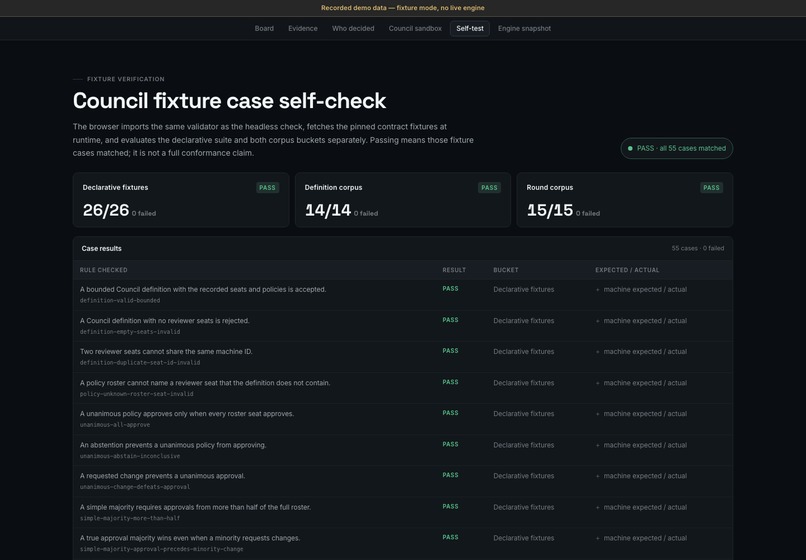Click PASS badge on Round corpus card
The width and height of the screenshot is (806, 560).
pos(711,188)
